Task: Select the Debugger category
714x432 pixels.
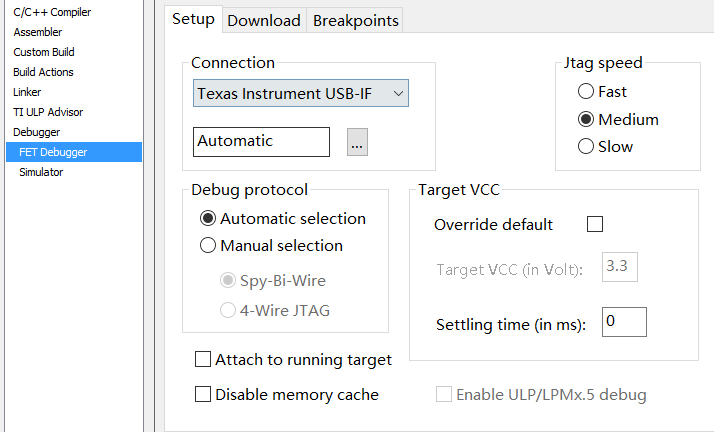Action: point(36,132)
